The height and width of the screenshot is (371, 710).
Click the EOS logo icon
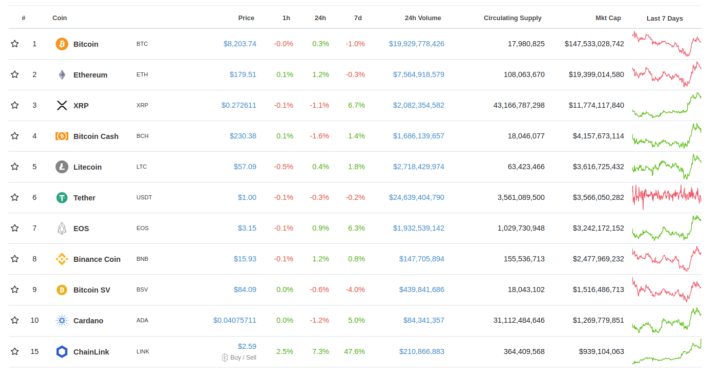tap(62, 228)
